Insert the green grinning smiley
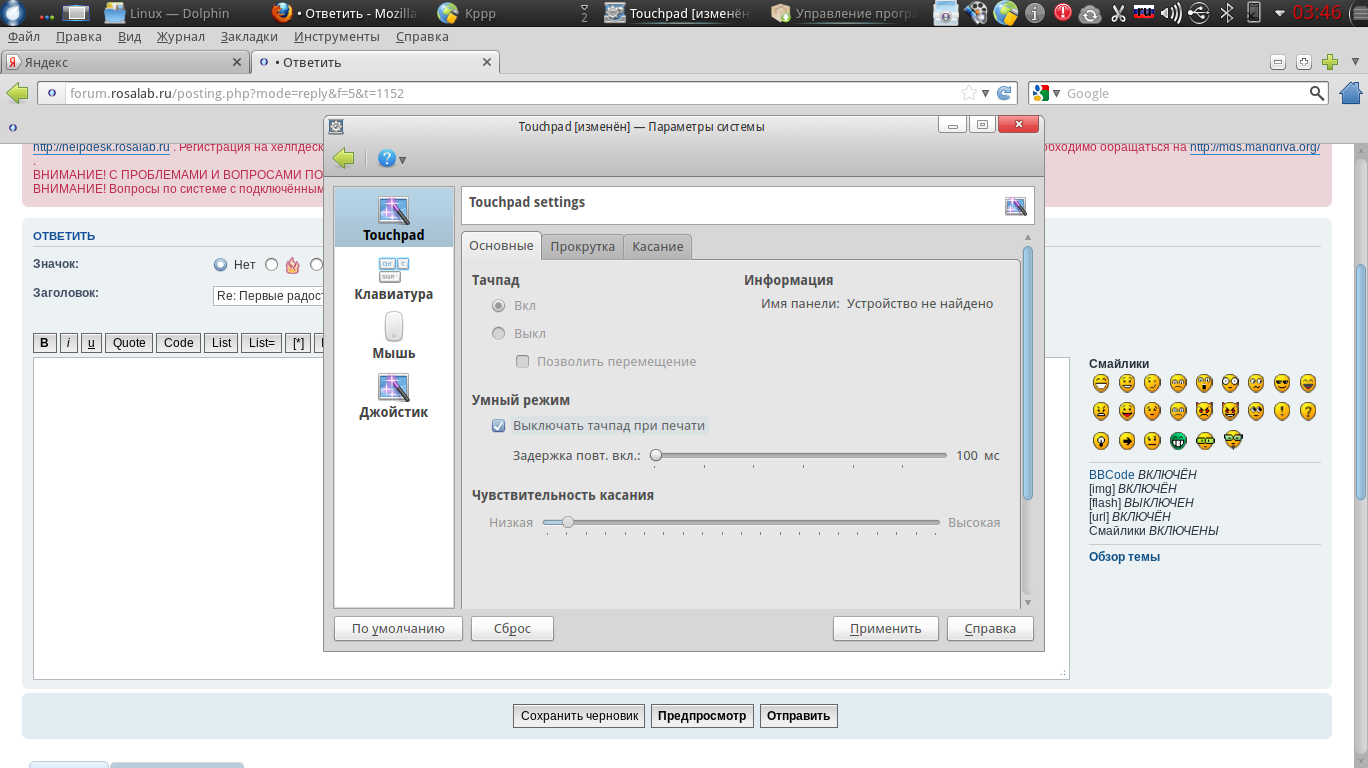The width and height of the screenshot is (1368, 768). pos(1178,440)
